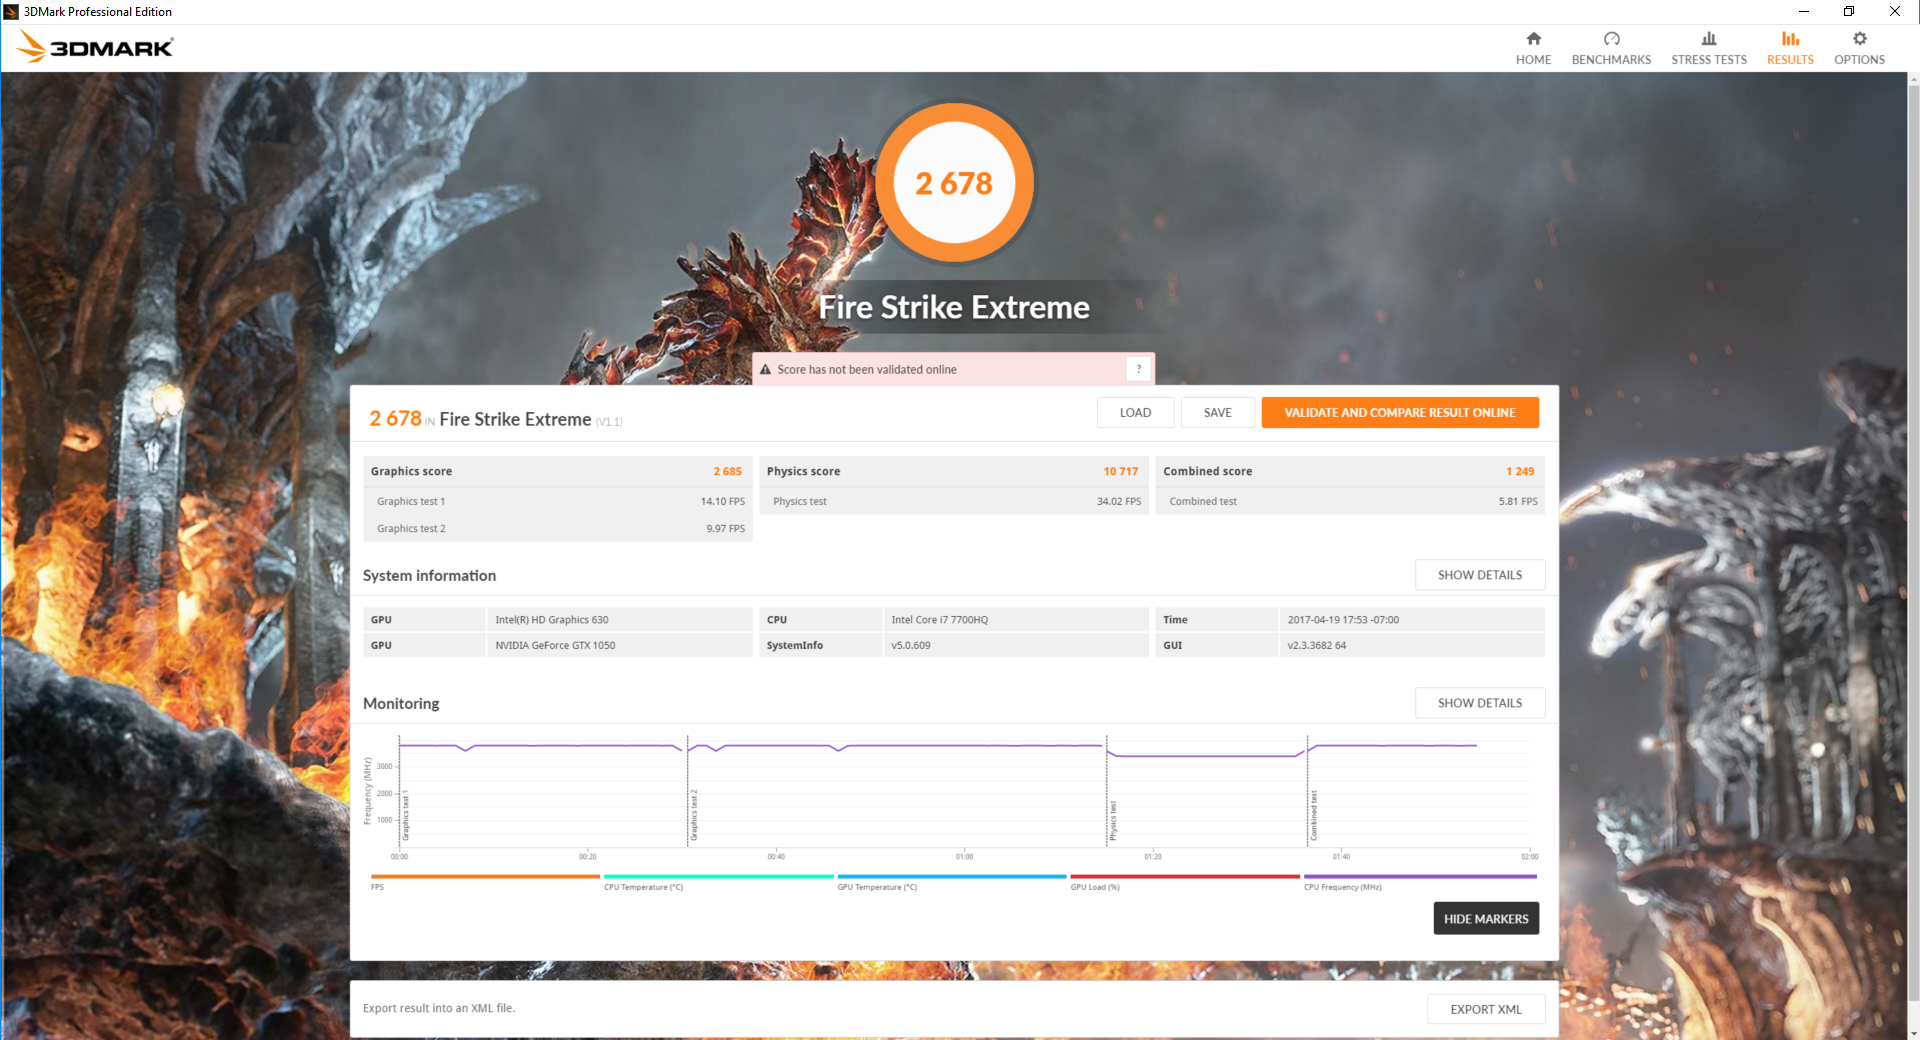The image size is (1920, 1040).
Task: Click the Intel Core i7 7700HQ entry
Action: coord(939,619)
